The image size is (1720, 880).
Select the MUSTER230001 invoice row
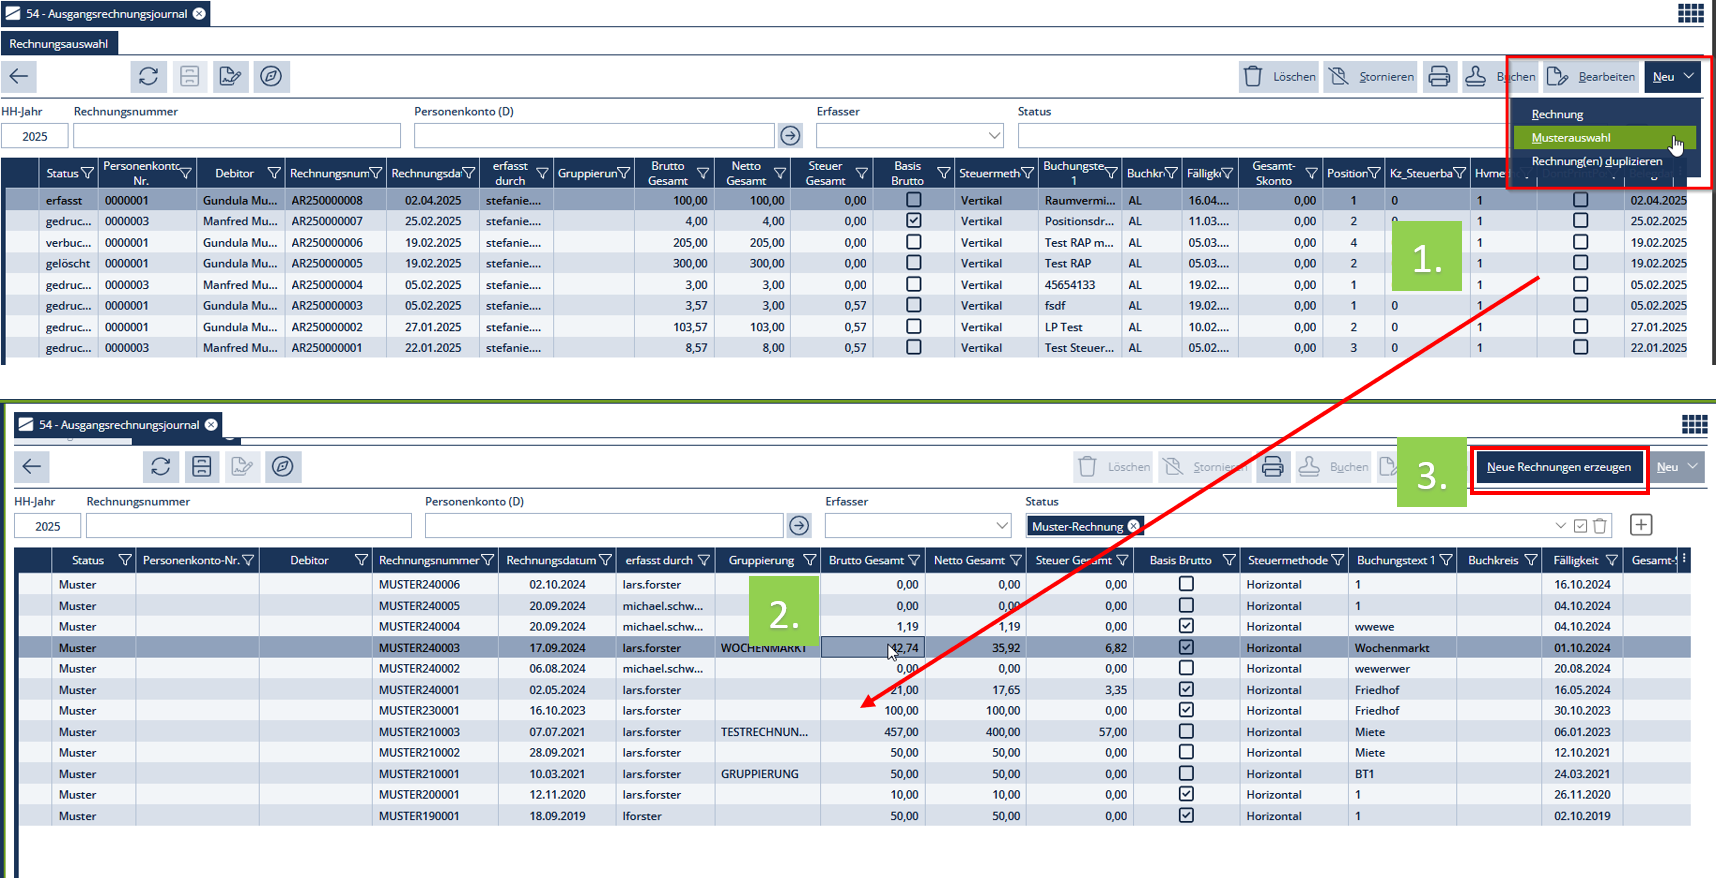click(419, 711)
